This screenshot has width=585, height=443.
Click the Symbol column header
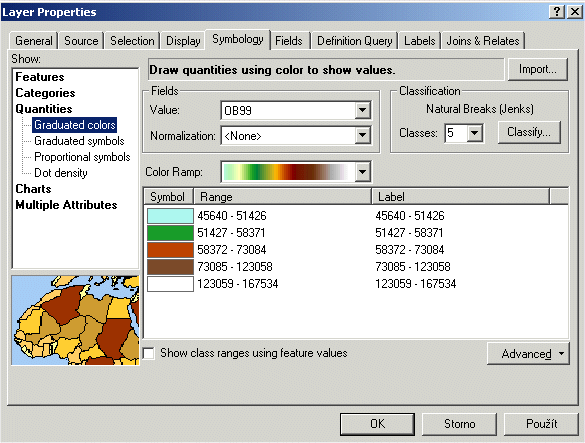(x=168, y=197)
